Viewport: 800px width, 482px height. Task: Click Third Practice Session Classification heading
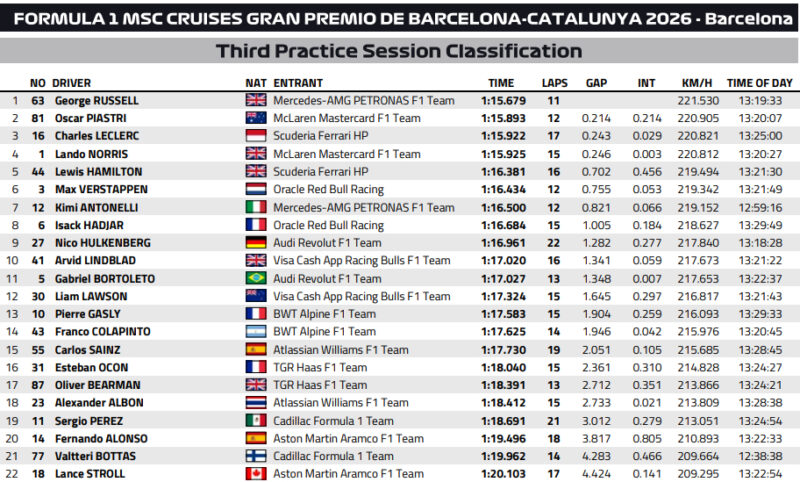(399, 51)
